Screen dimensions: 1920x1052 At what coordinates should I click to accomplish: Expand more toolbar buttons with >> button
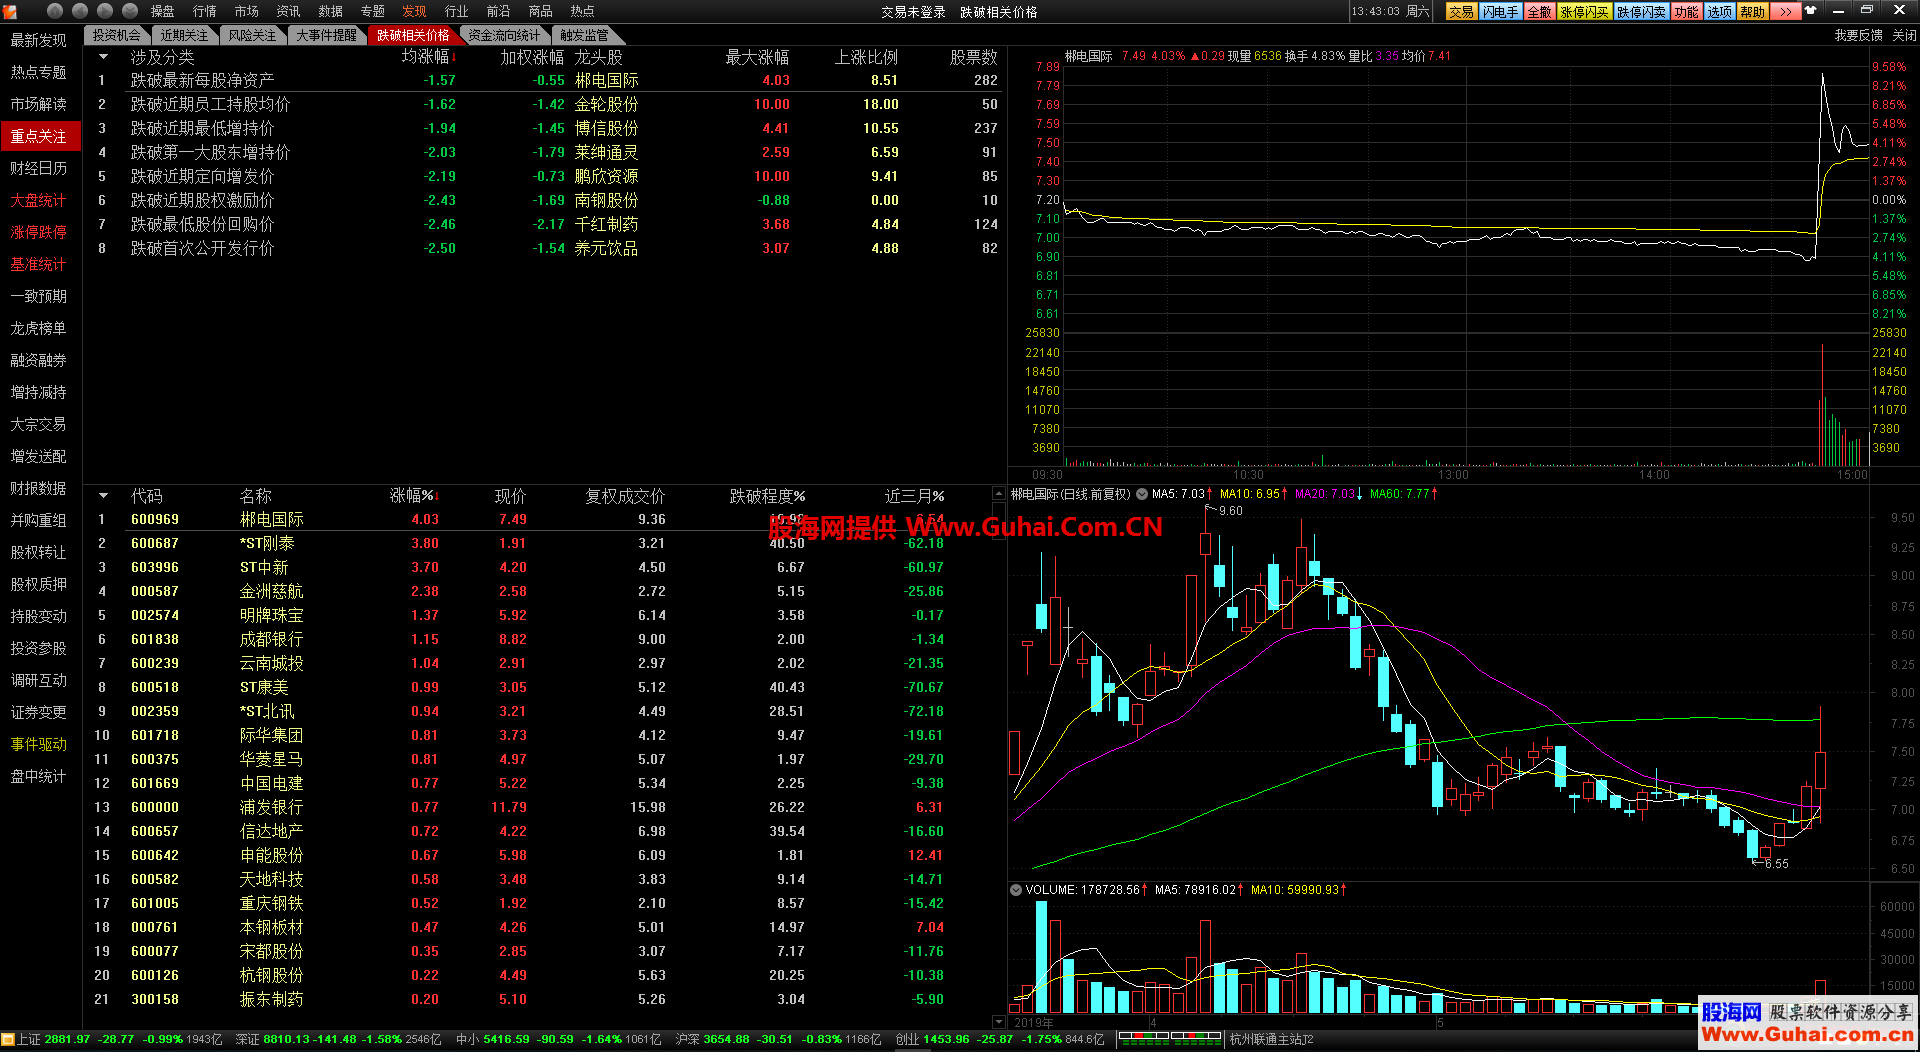pyautogui.click(x=1785, y=12)
